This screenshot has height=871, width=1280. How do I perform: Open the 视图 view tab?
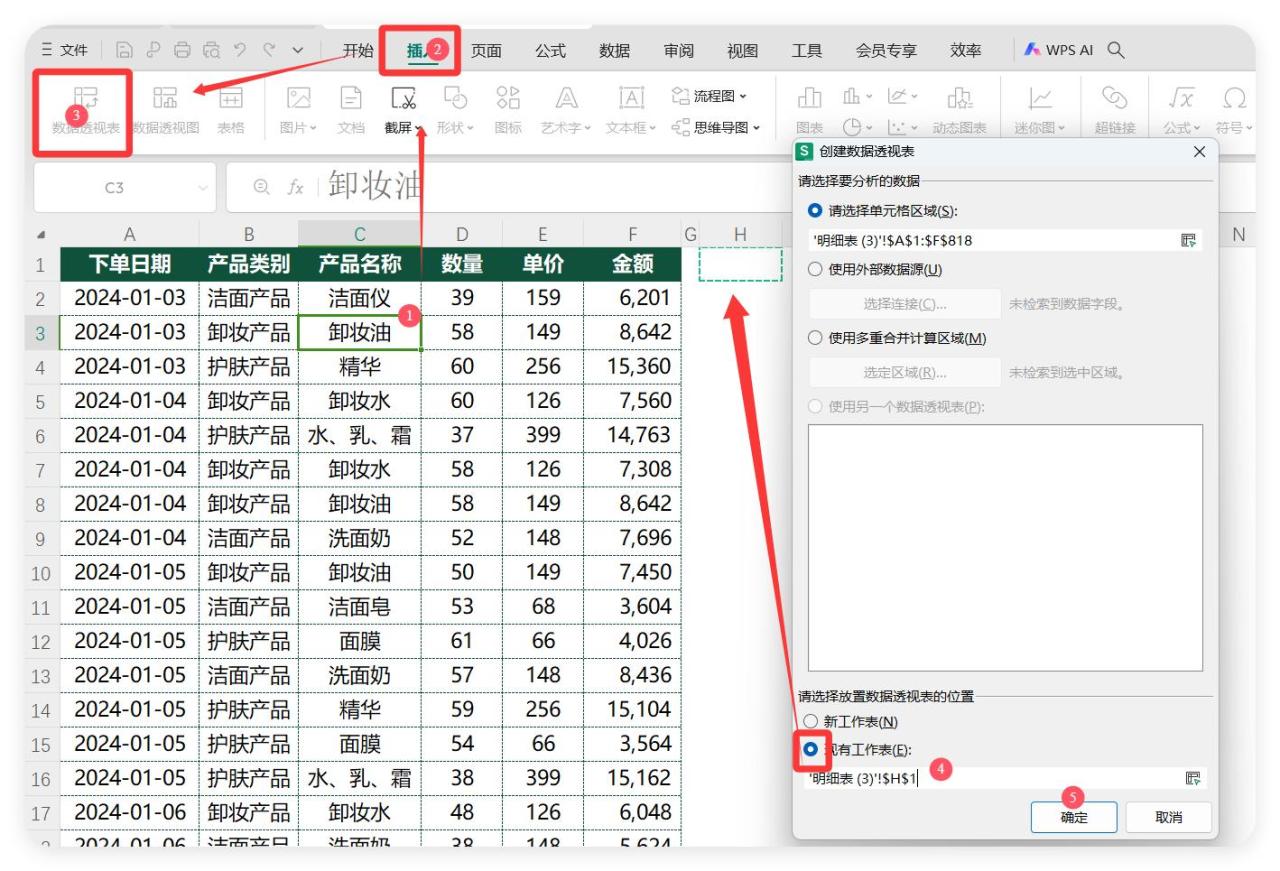[742, 50]
